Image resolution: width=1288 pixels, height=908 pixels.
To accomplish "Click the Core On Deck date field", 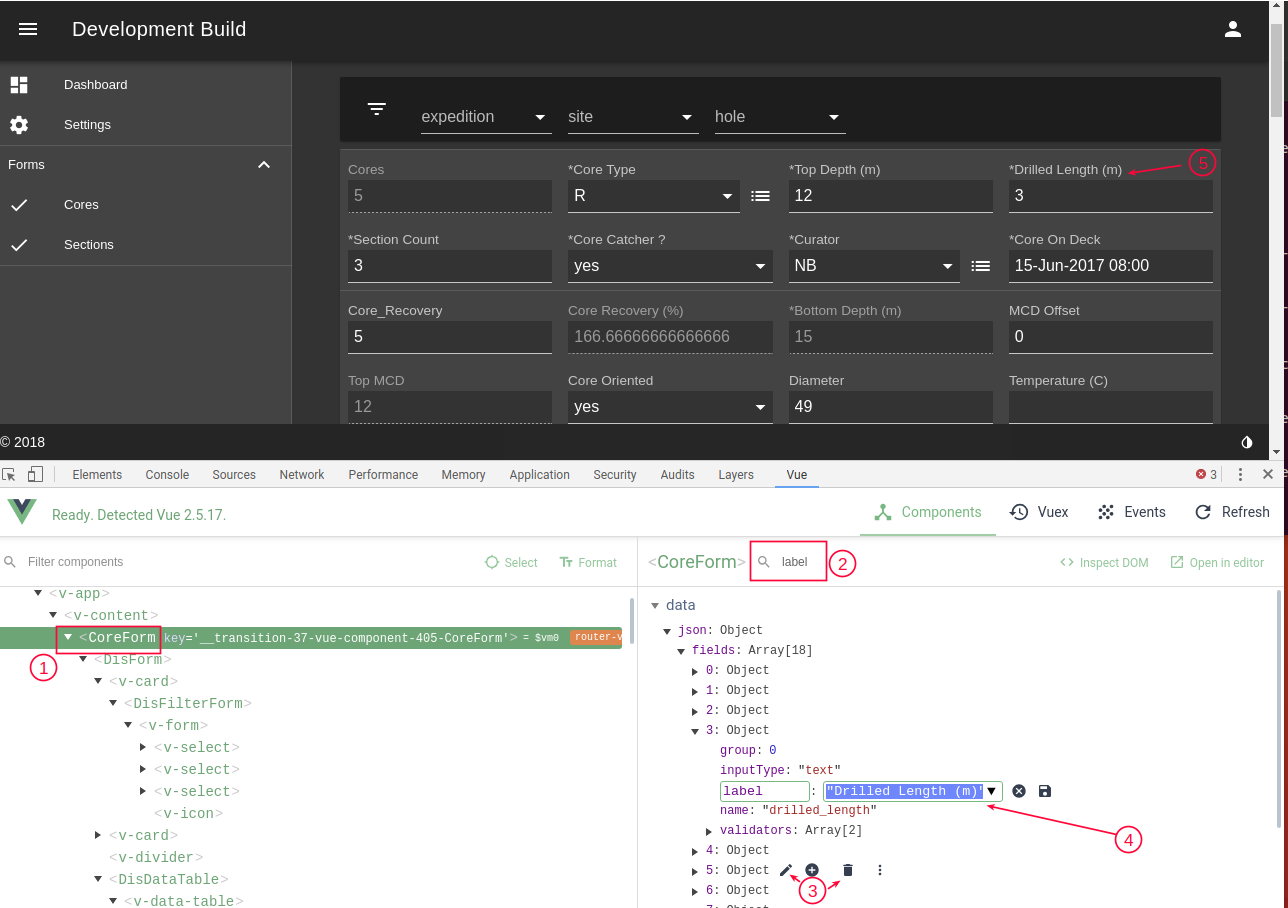I will (x=1111, y=266).
